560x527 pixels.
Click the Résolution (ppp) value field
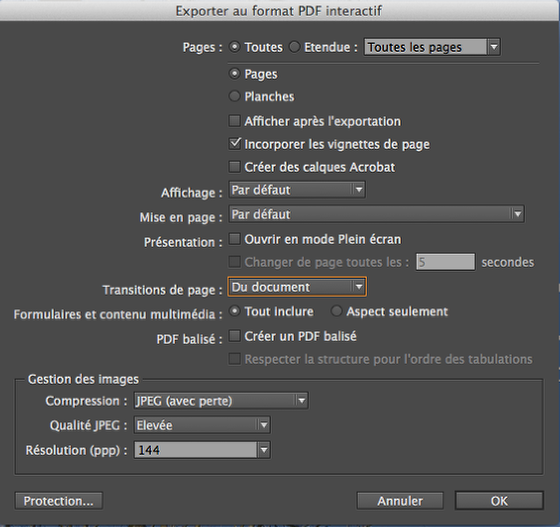[x=195, y=450]
